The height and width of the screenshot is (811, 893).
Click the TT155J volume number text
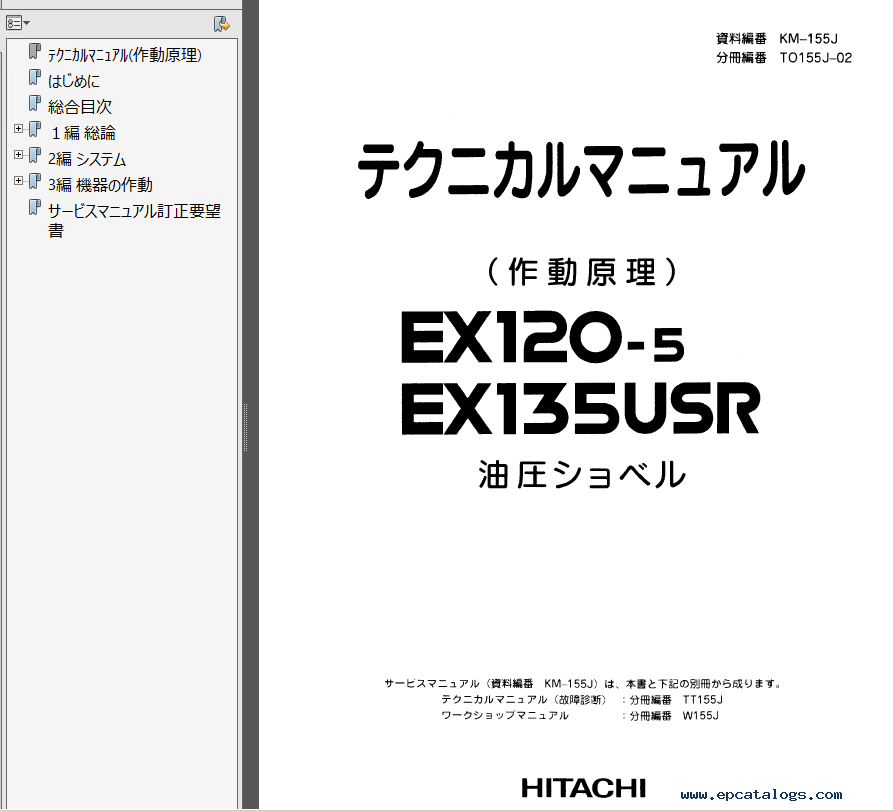coord(703,699)
